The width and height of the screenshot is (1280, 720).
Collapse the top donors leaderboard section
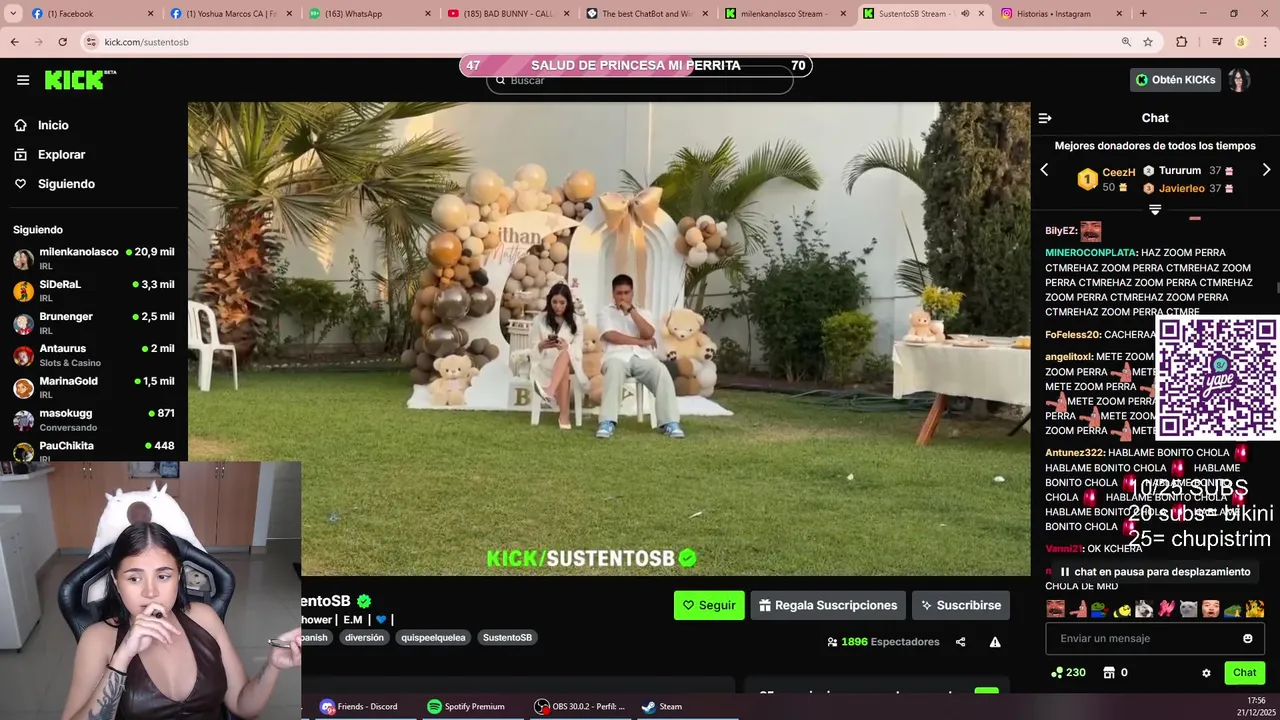tap(1155, 210)
